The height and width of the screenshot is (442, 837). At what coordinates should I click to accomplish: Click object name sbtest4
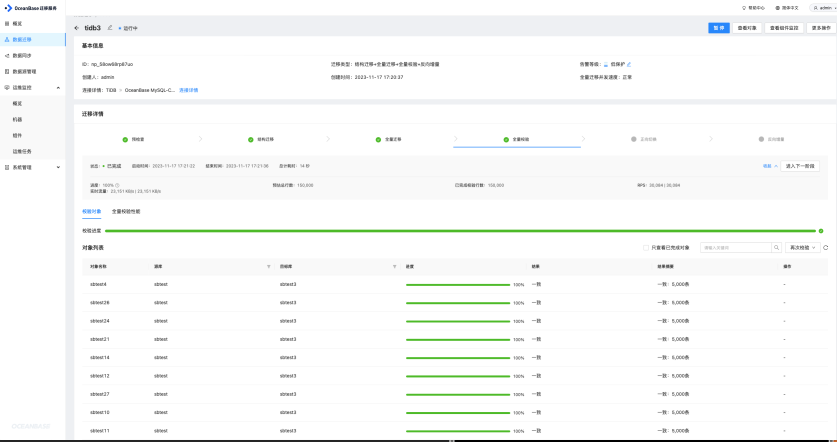pyautogui.click(x=99, y=285)
